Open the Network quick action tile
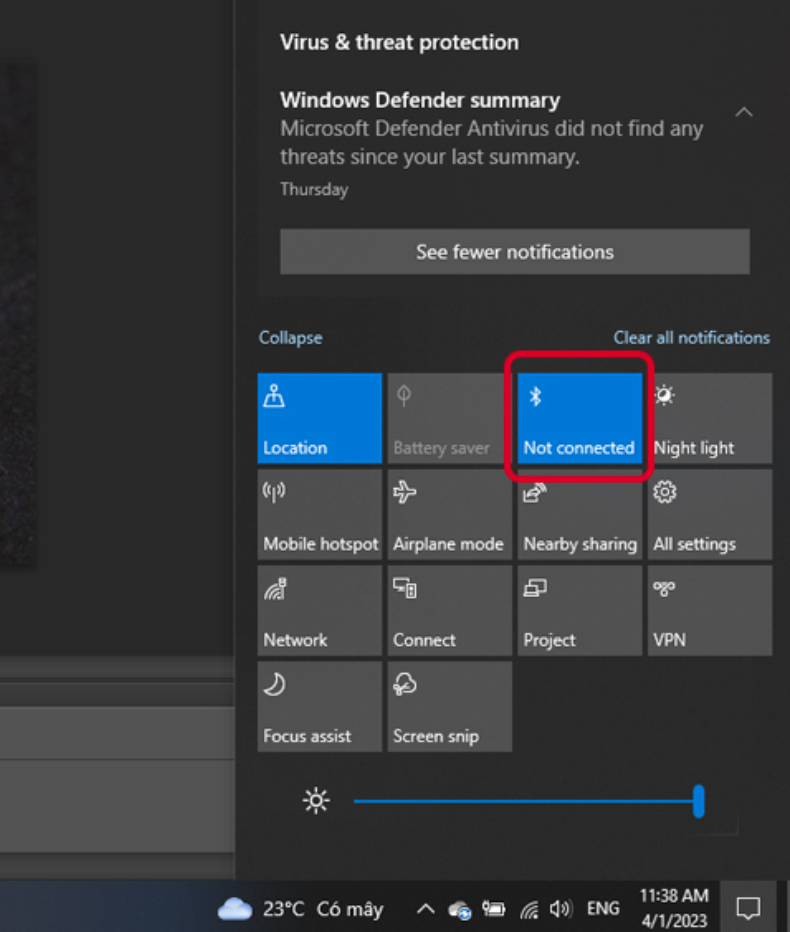Viewport: 790px width, 932px height. point(319,611)
